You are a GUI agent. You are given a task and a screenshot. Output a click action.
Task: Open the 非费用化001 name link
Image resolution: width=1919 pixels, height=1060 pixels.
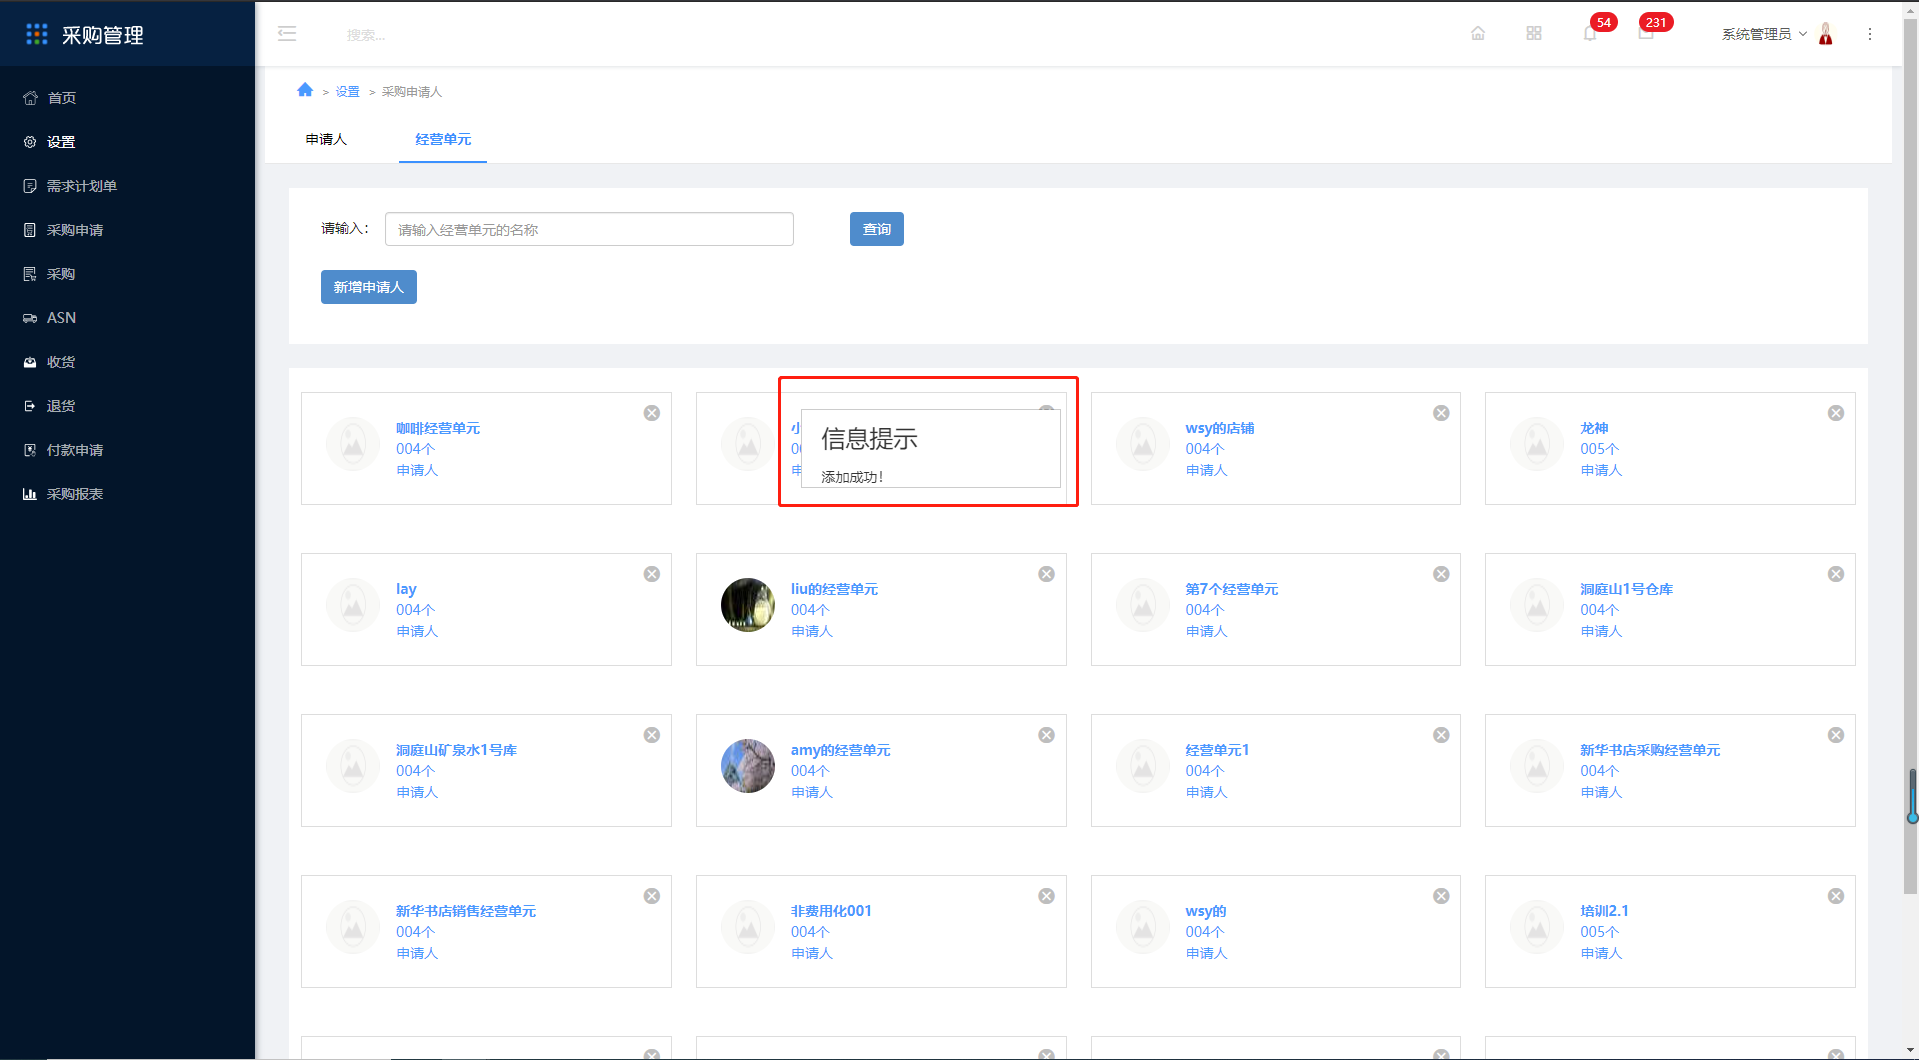[831, 911]
